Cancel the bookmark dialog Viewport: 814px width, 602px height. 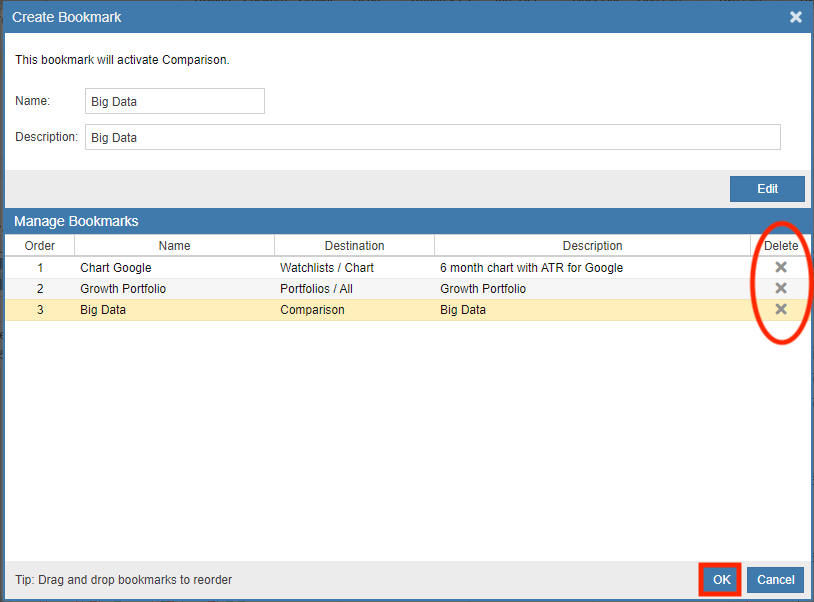click(x=775, y=580)
